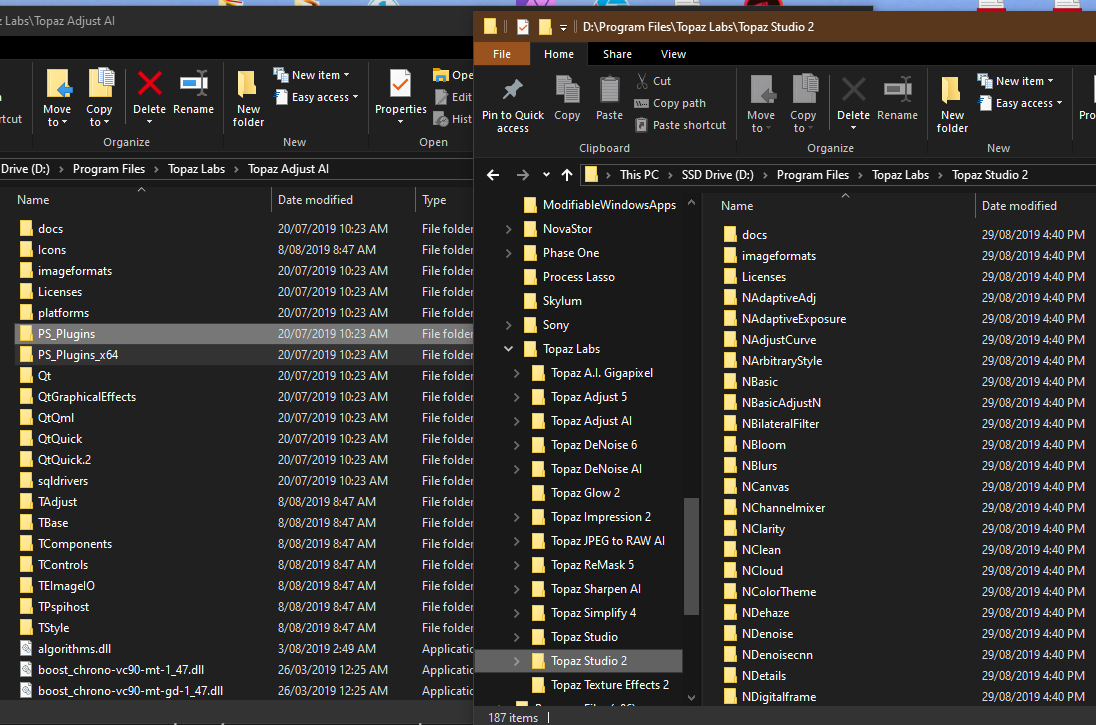Click the PS_Plugins_x64 folder icon
Viewport: 1096px width, 725px height.
27,354
